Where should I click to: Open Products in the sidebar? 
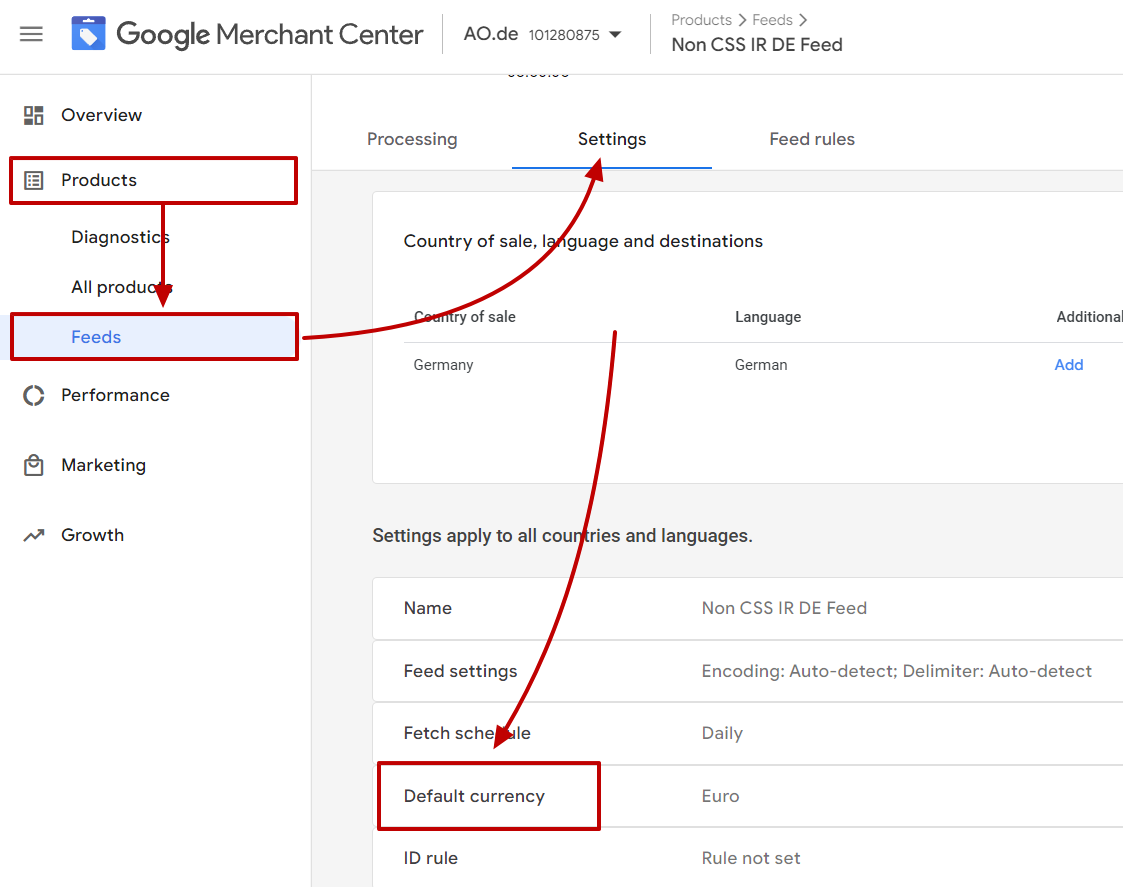(99, 180)
